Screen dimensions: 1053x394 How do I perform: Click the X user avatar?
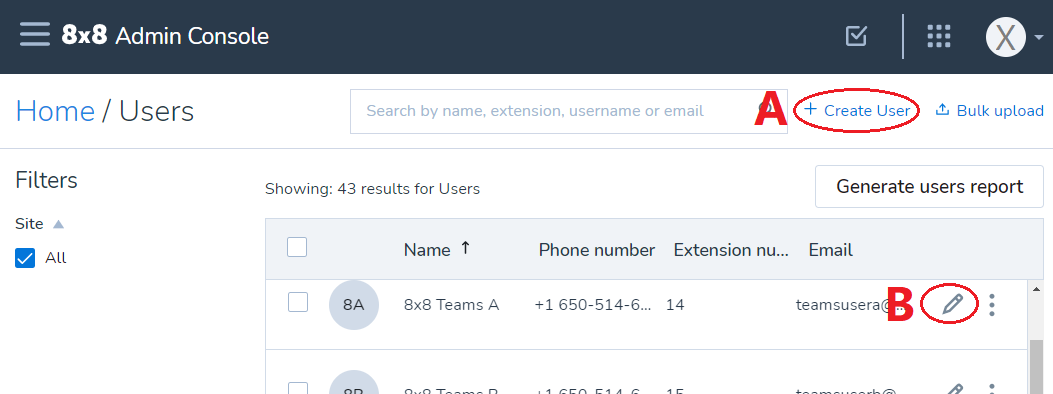click(x=1005, y=36)
